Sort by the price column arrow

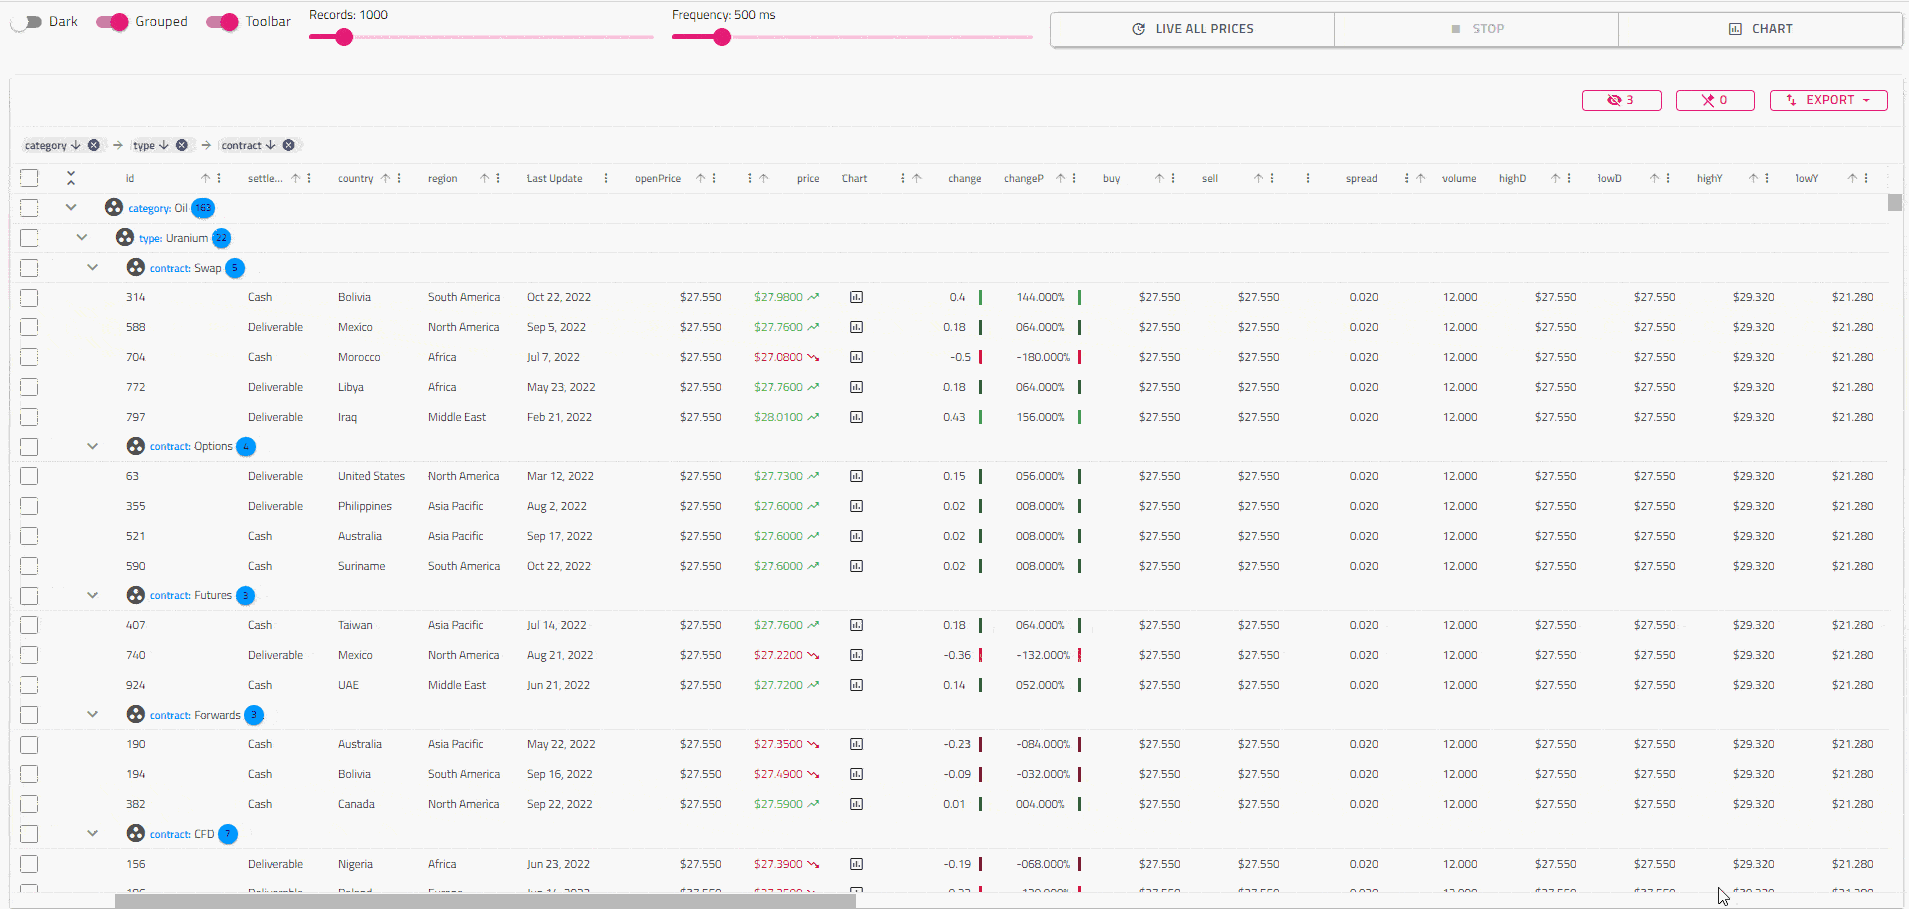(x=764, y=178)
